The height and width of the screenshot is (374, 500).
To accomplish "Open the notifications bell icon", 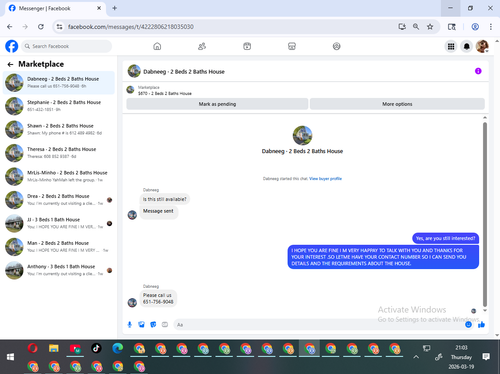I will [467, 46].
